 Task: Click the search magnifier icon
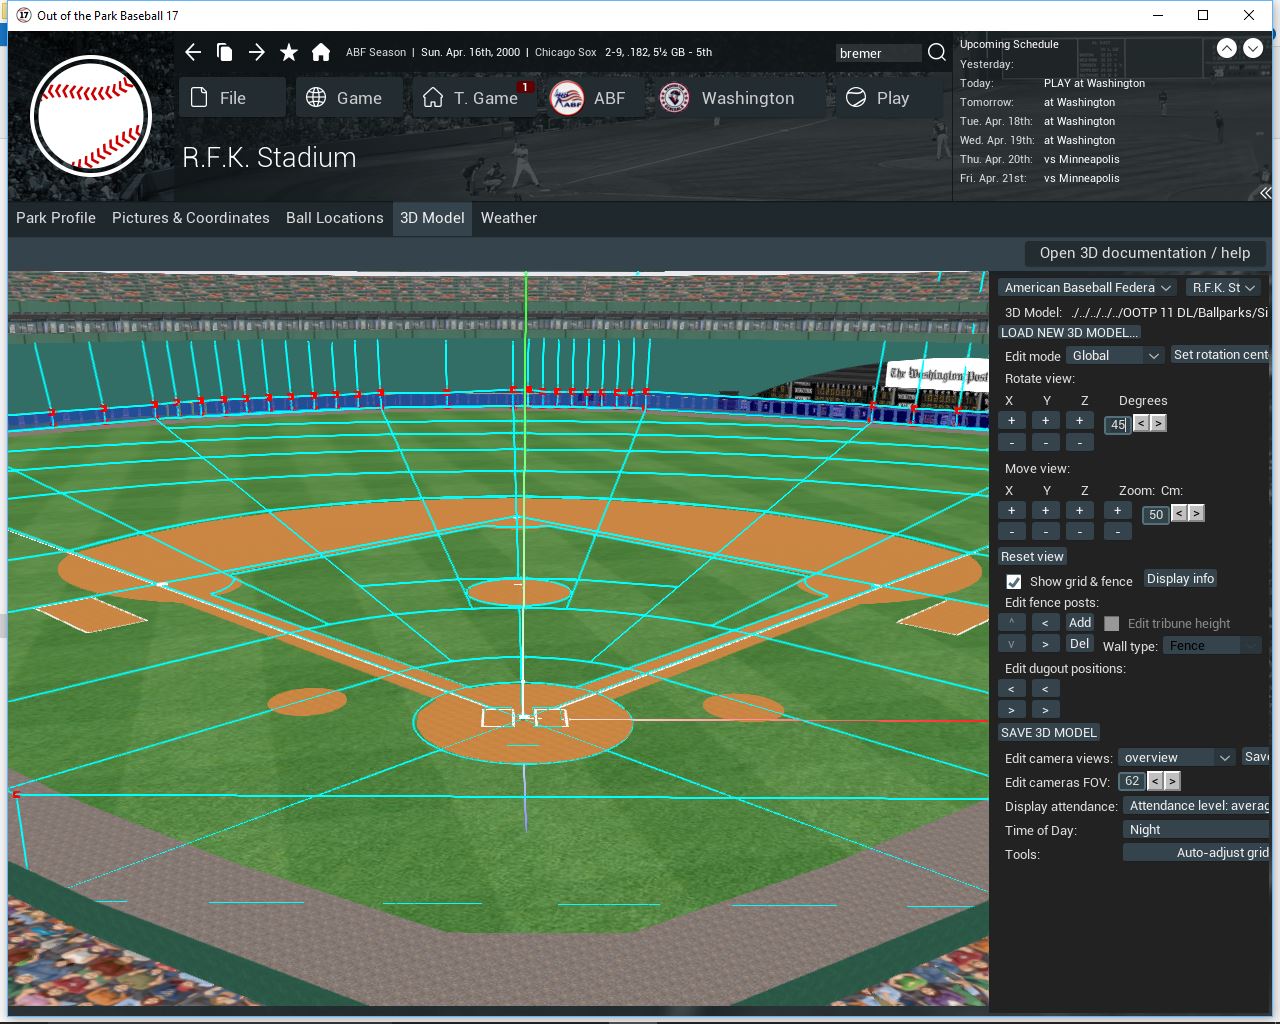pyautogui.click(x=937, y=53)
